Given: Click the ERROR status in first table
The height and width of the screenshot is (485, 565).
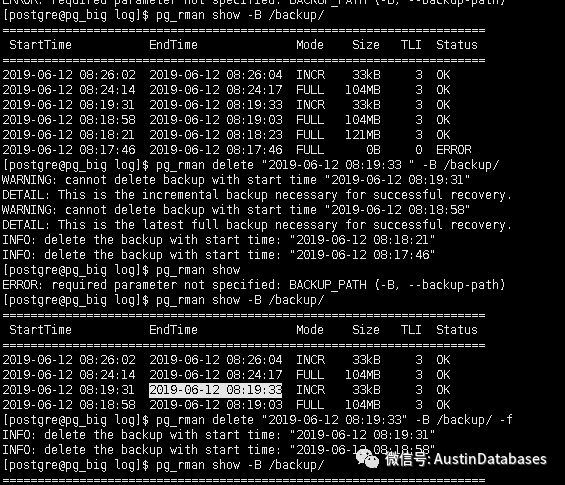Looking at the screenshot, I should pos(454,150).
